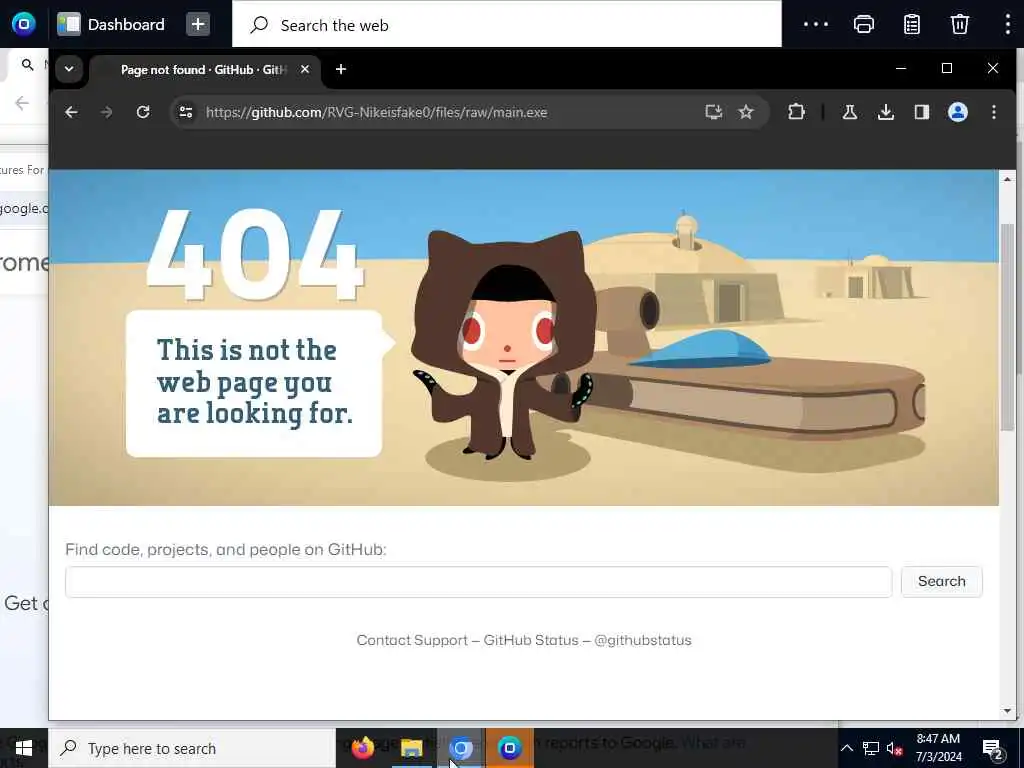This screenshot has width=1024, height=768.
Task: Open vertical ellipsis menu in top bar
Action: pos(1008,24)
